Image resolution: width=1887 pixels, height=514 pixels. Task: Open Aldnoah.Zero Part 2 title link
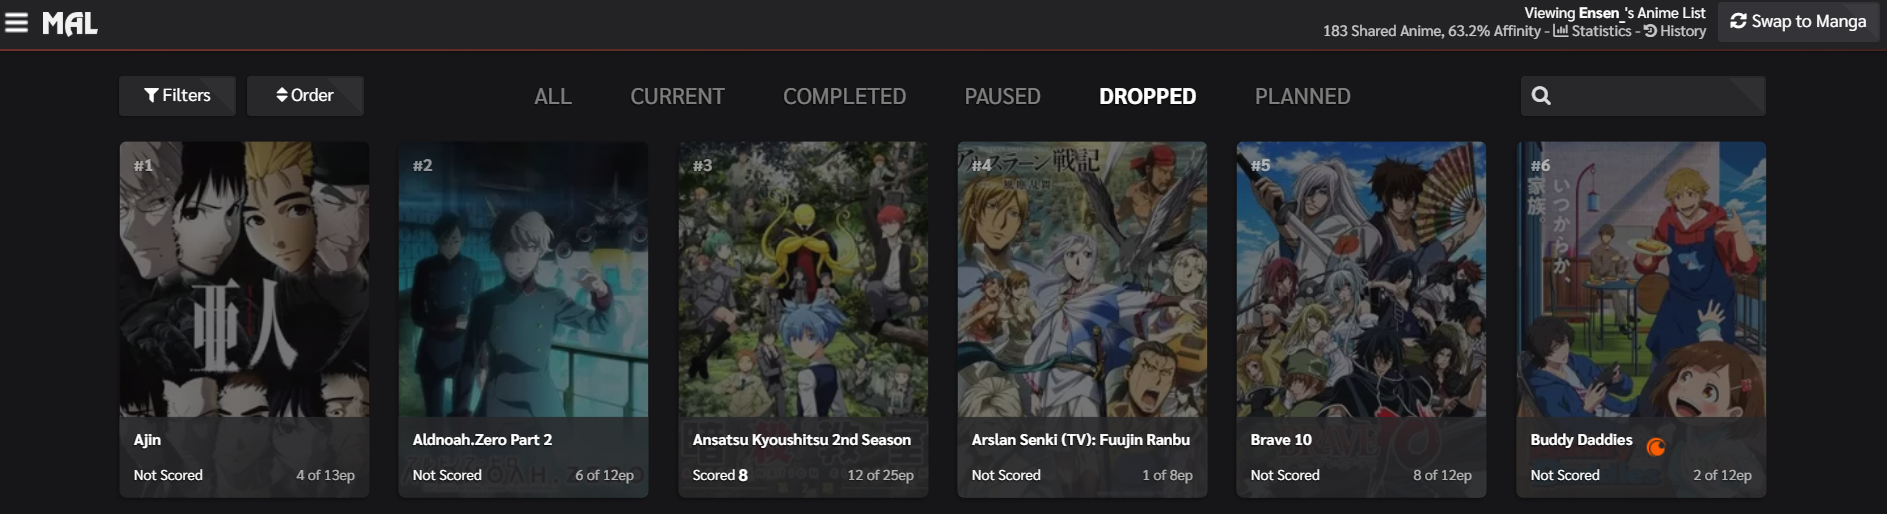click(x=482, y=440)
